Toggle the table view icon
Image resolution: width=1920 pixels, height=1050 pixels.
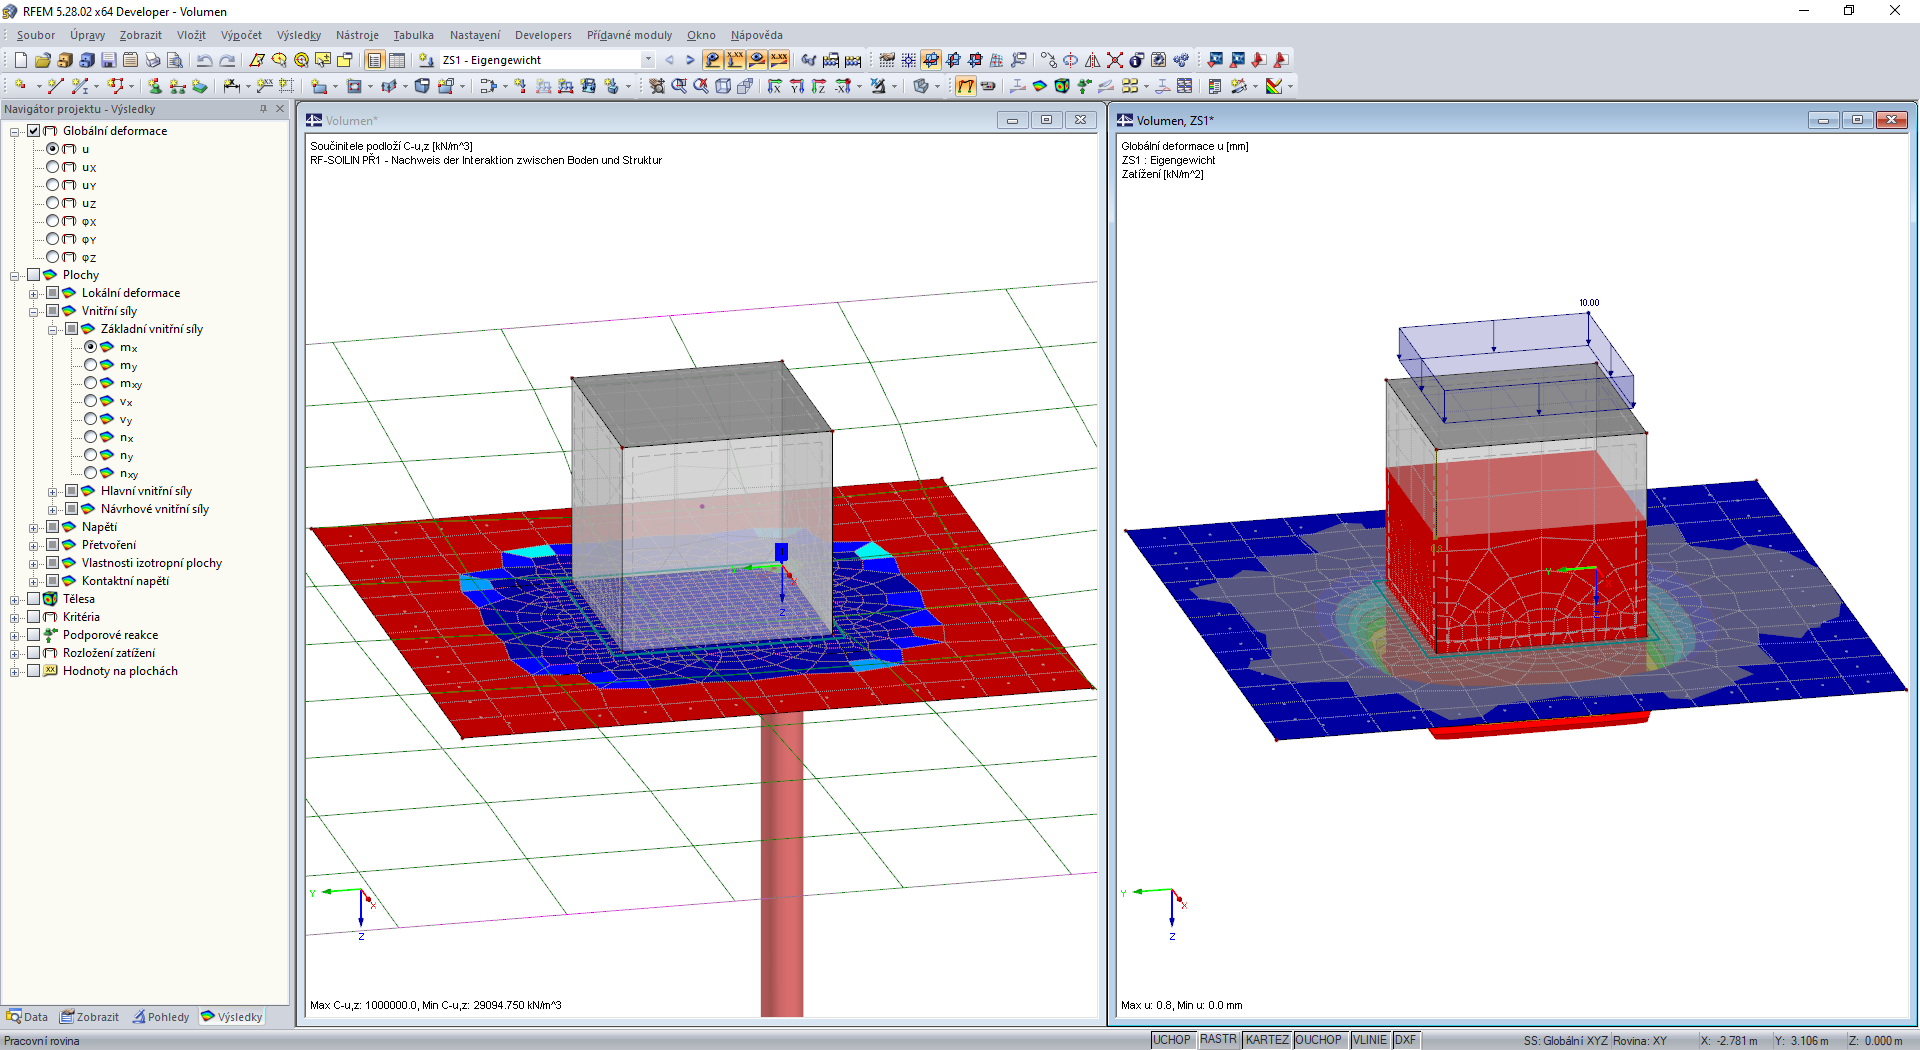pyautogui.click(x=396, y=60)
